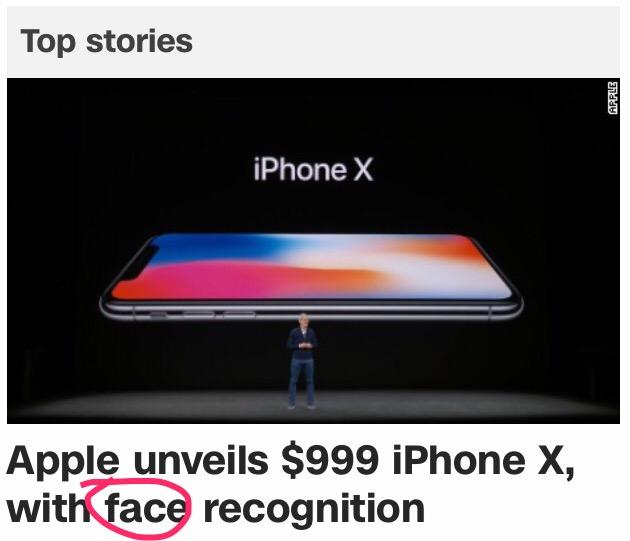Click the 'iPhone X' title text in photo

[x=313, y=169]
